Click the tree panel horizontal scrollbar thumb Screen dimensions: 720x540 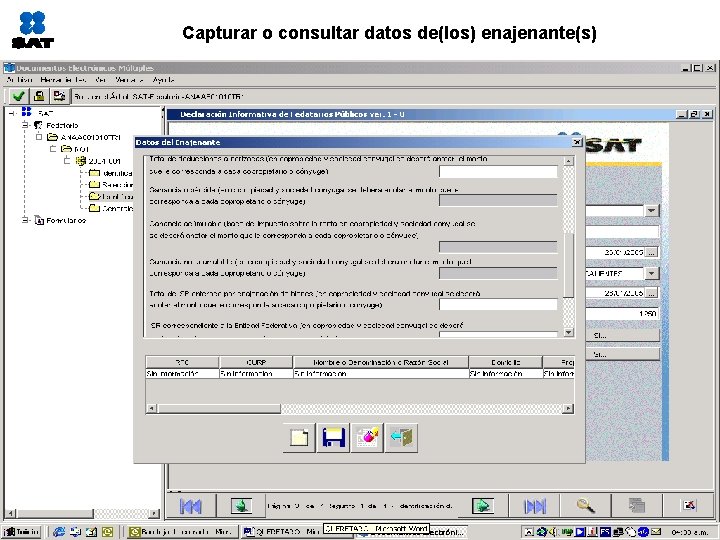pos(55,513)
